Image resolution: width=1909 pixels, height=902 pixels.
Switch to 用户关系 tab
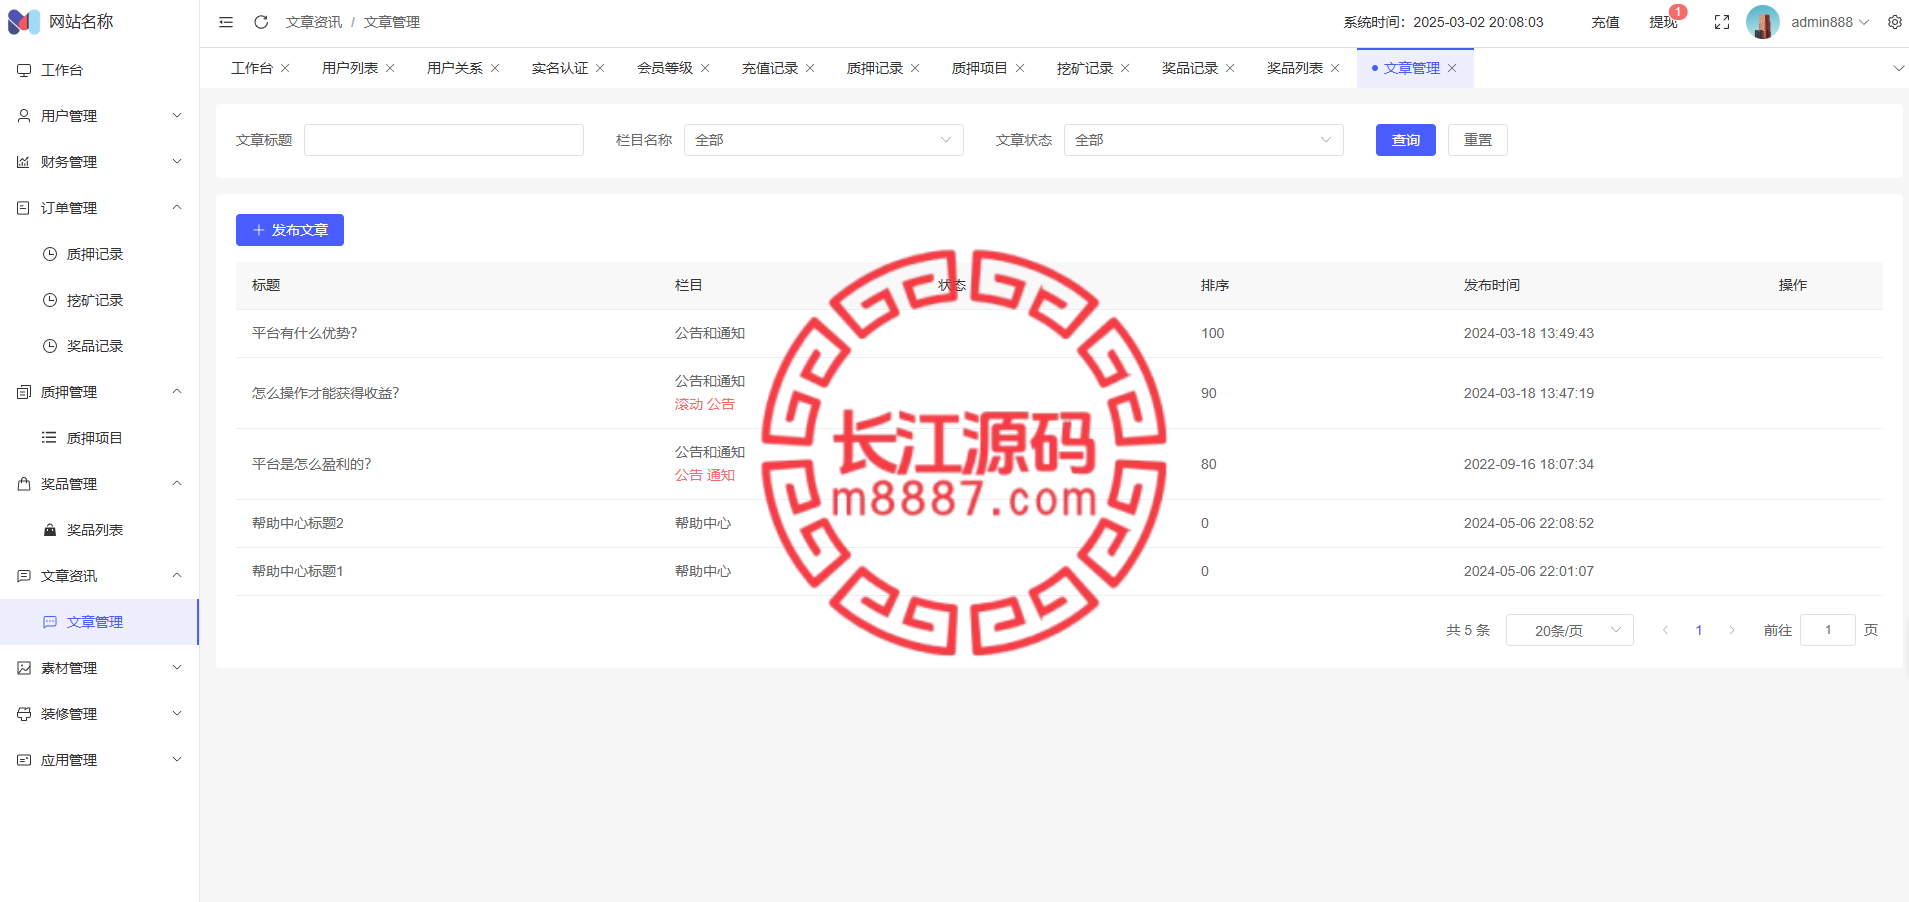[x=455, y=68]
